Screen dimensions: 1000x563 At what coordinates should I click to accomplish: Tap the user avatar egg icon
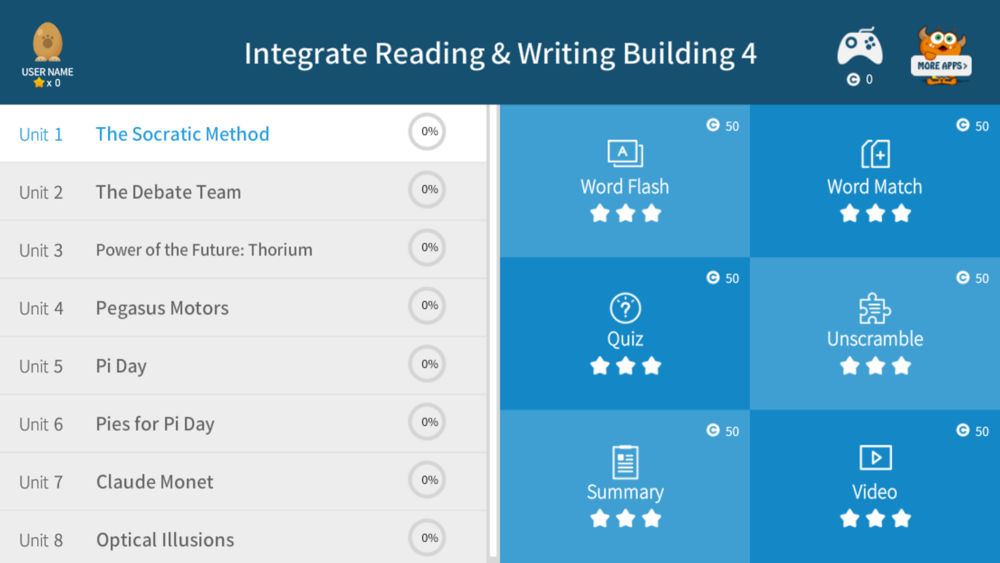47,41
